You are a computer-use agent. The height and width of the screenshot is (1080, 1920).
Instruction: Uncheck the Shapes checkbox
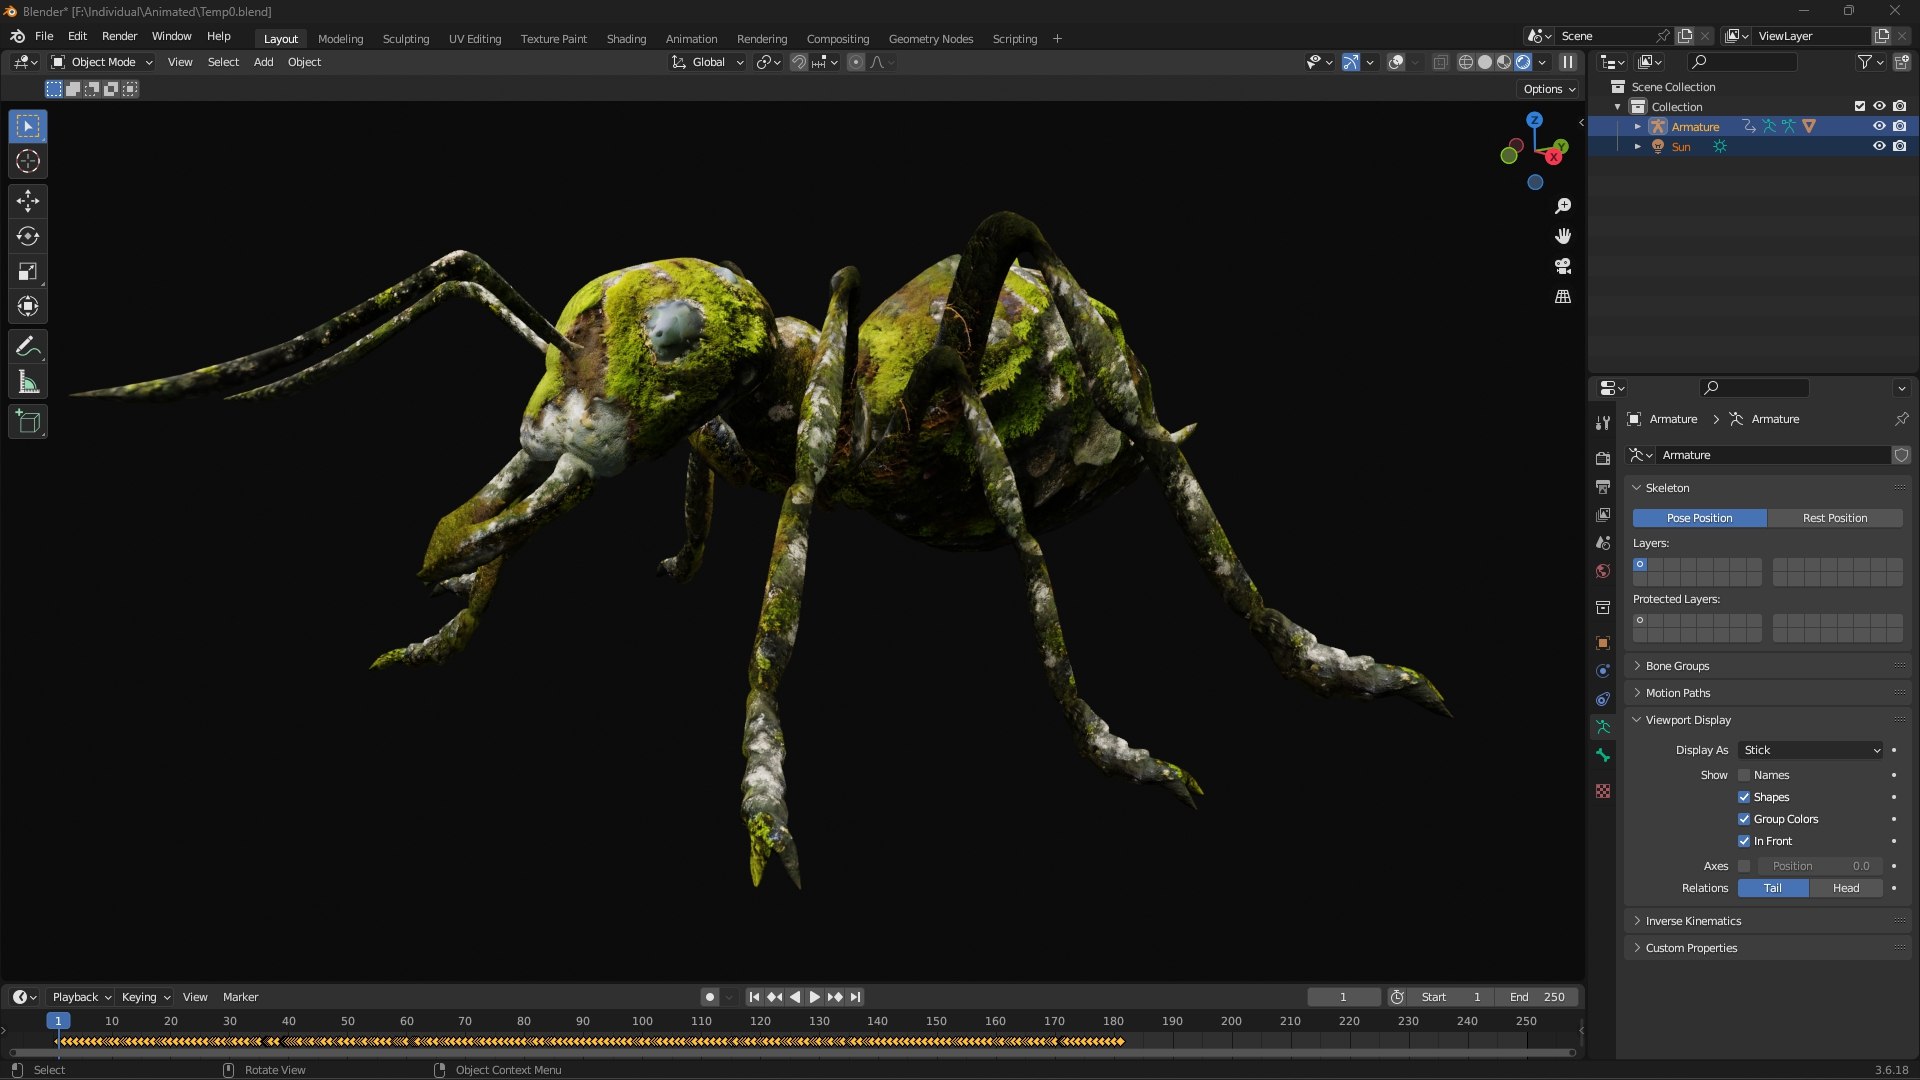coord(1744,797)
